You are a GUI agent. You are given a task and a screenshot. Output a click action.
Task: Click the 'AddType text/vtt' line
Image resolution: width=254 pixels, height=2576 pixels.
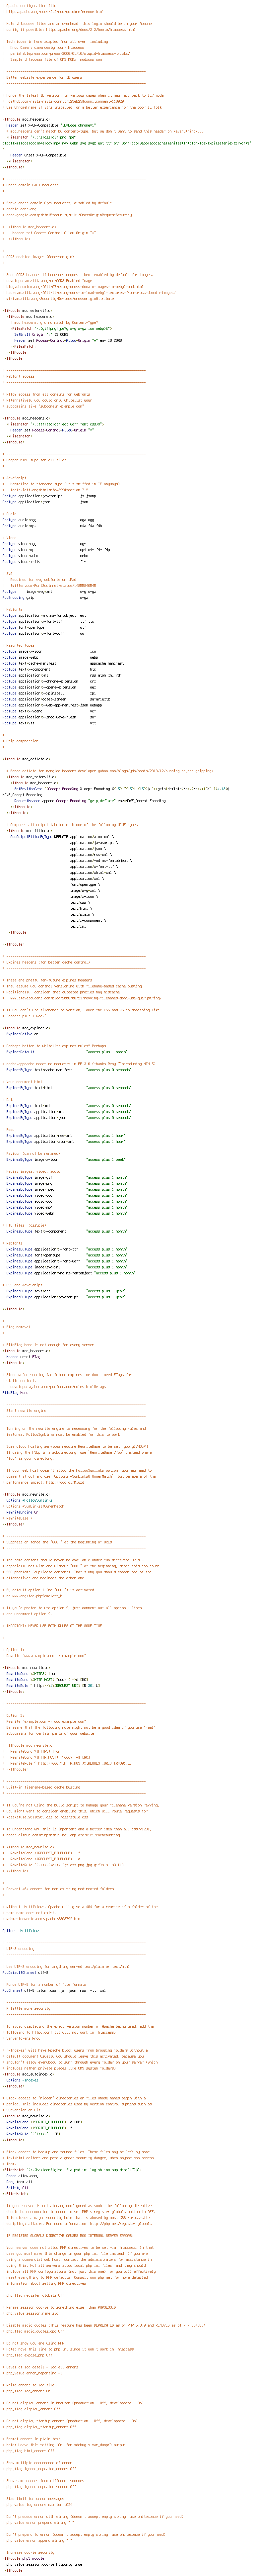coord(49,723)
